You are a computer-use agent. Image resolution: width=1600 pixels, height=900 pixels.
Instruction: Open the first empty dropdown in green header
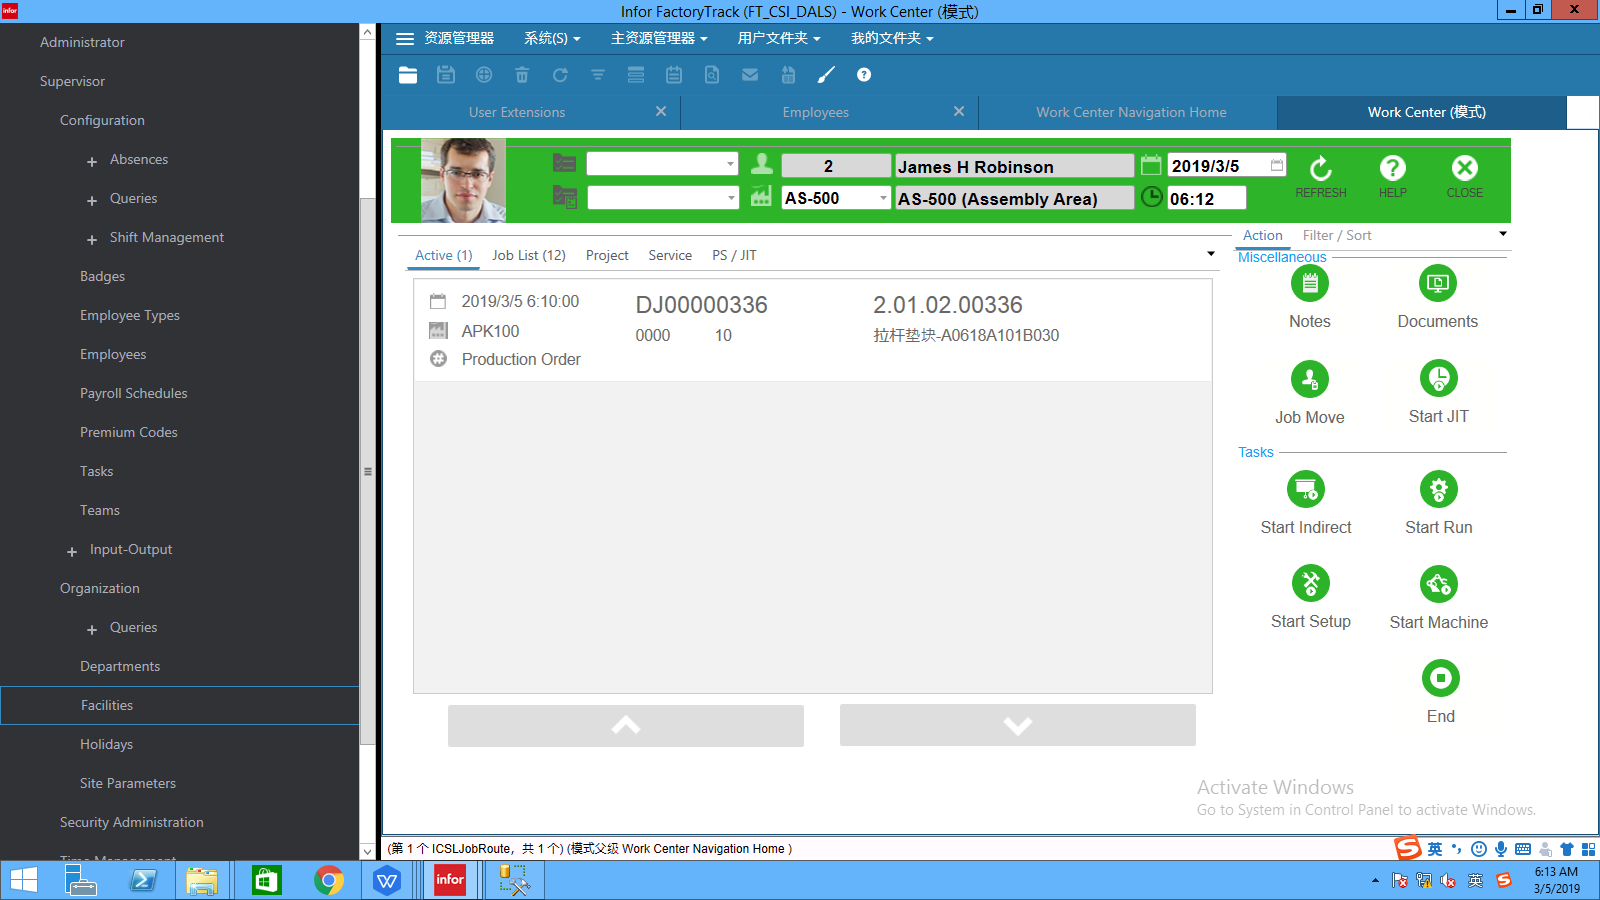pos(731,164)
